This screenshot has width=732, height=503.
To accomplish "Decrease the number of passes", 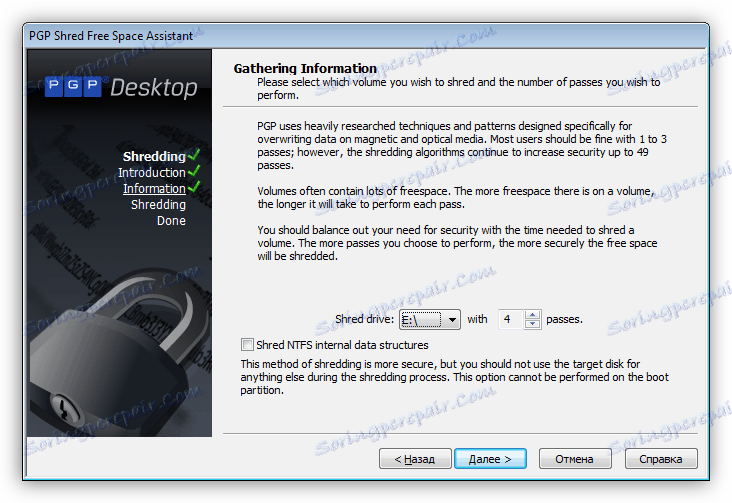I will pos(532,324).
